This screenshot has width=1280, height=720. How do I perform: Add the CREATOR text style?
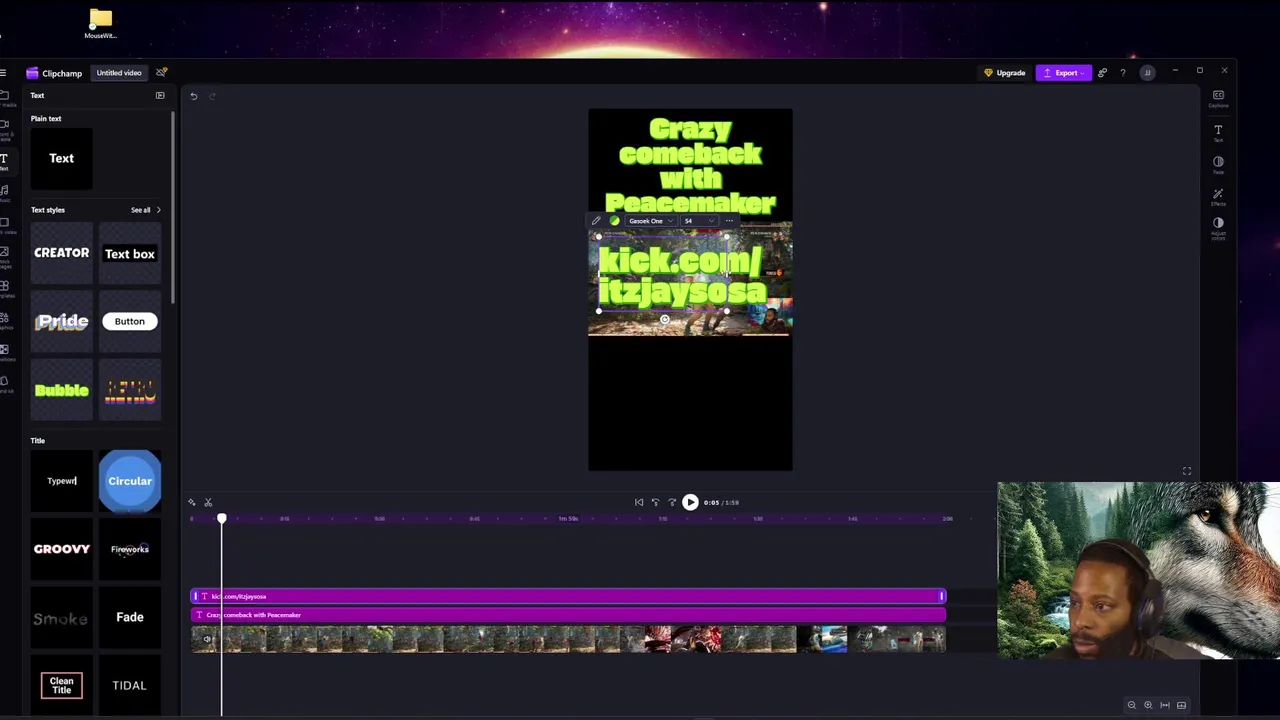(62, 253)
